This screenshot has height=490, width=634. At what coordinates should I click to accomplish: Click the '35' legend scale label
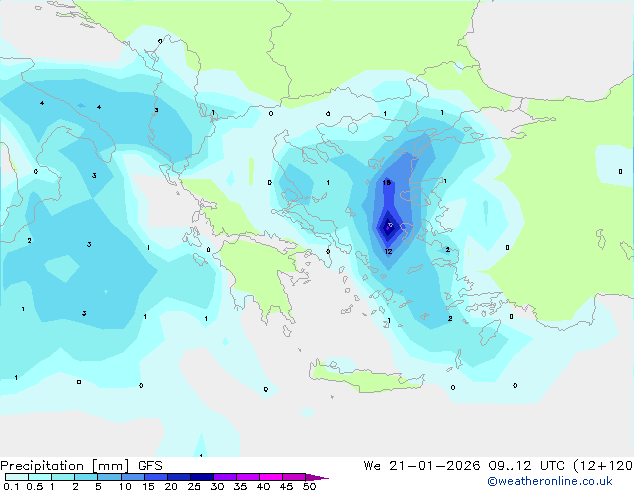(240, 486)
